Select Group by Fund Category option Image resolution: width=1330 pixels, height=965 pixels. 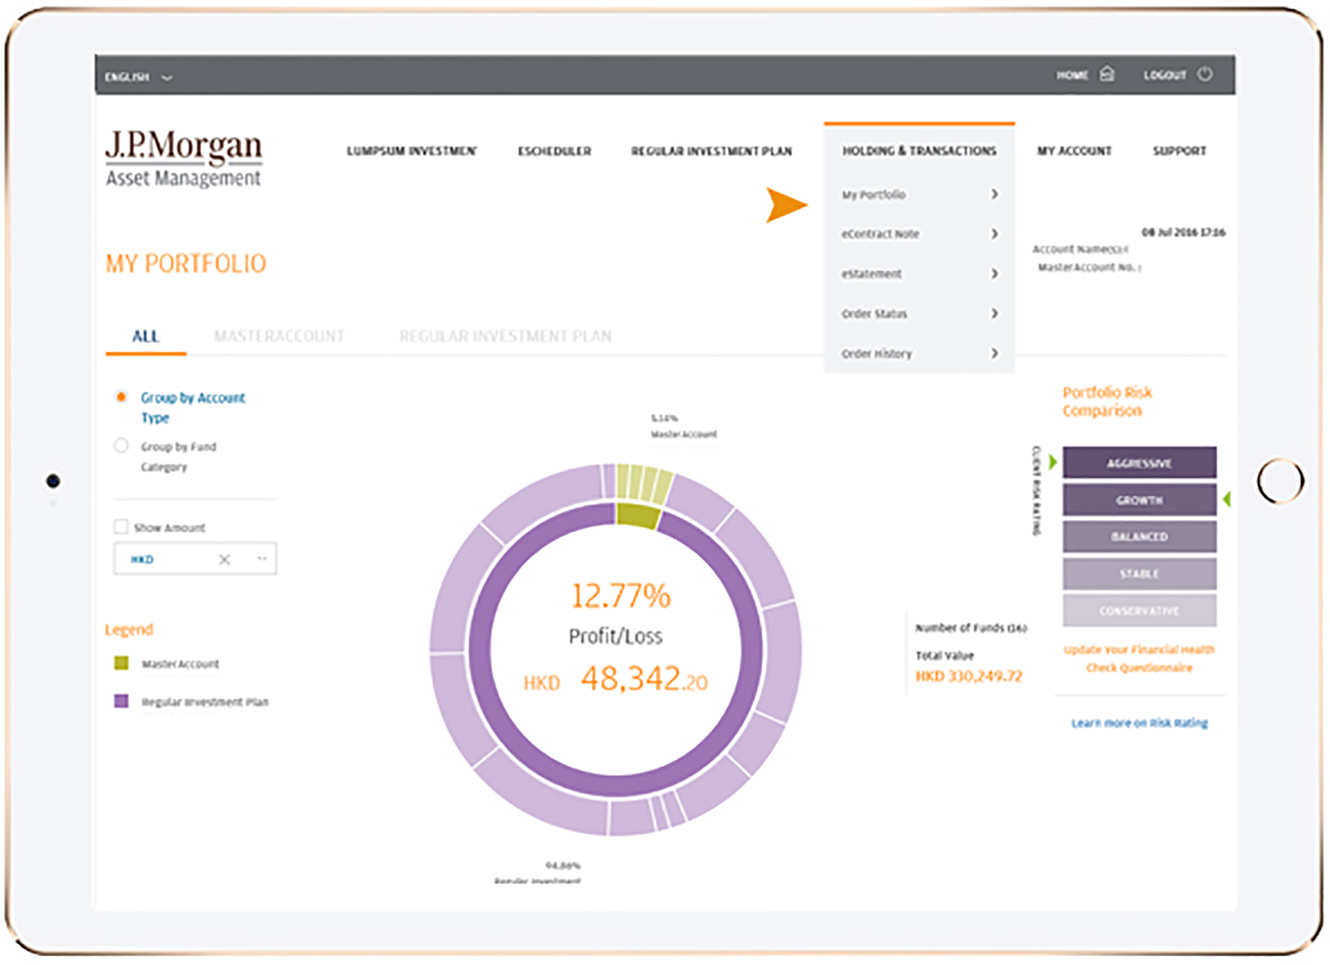(x=121, y=446)
